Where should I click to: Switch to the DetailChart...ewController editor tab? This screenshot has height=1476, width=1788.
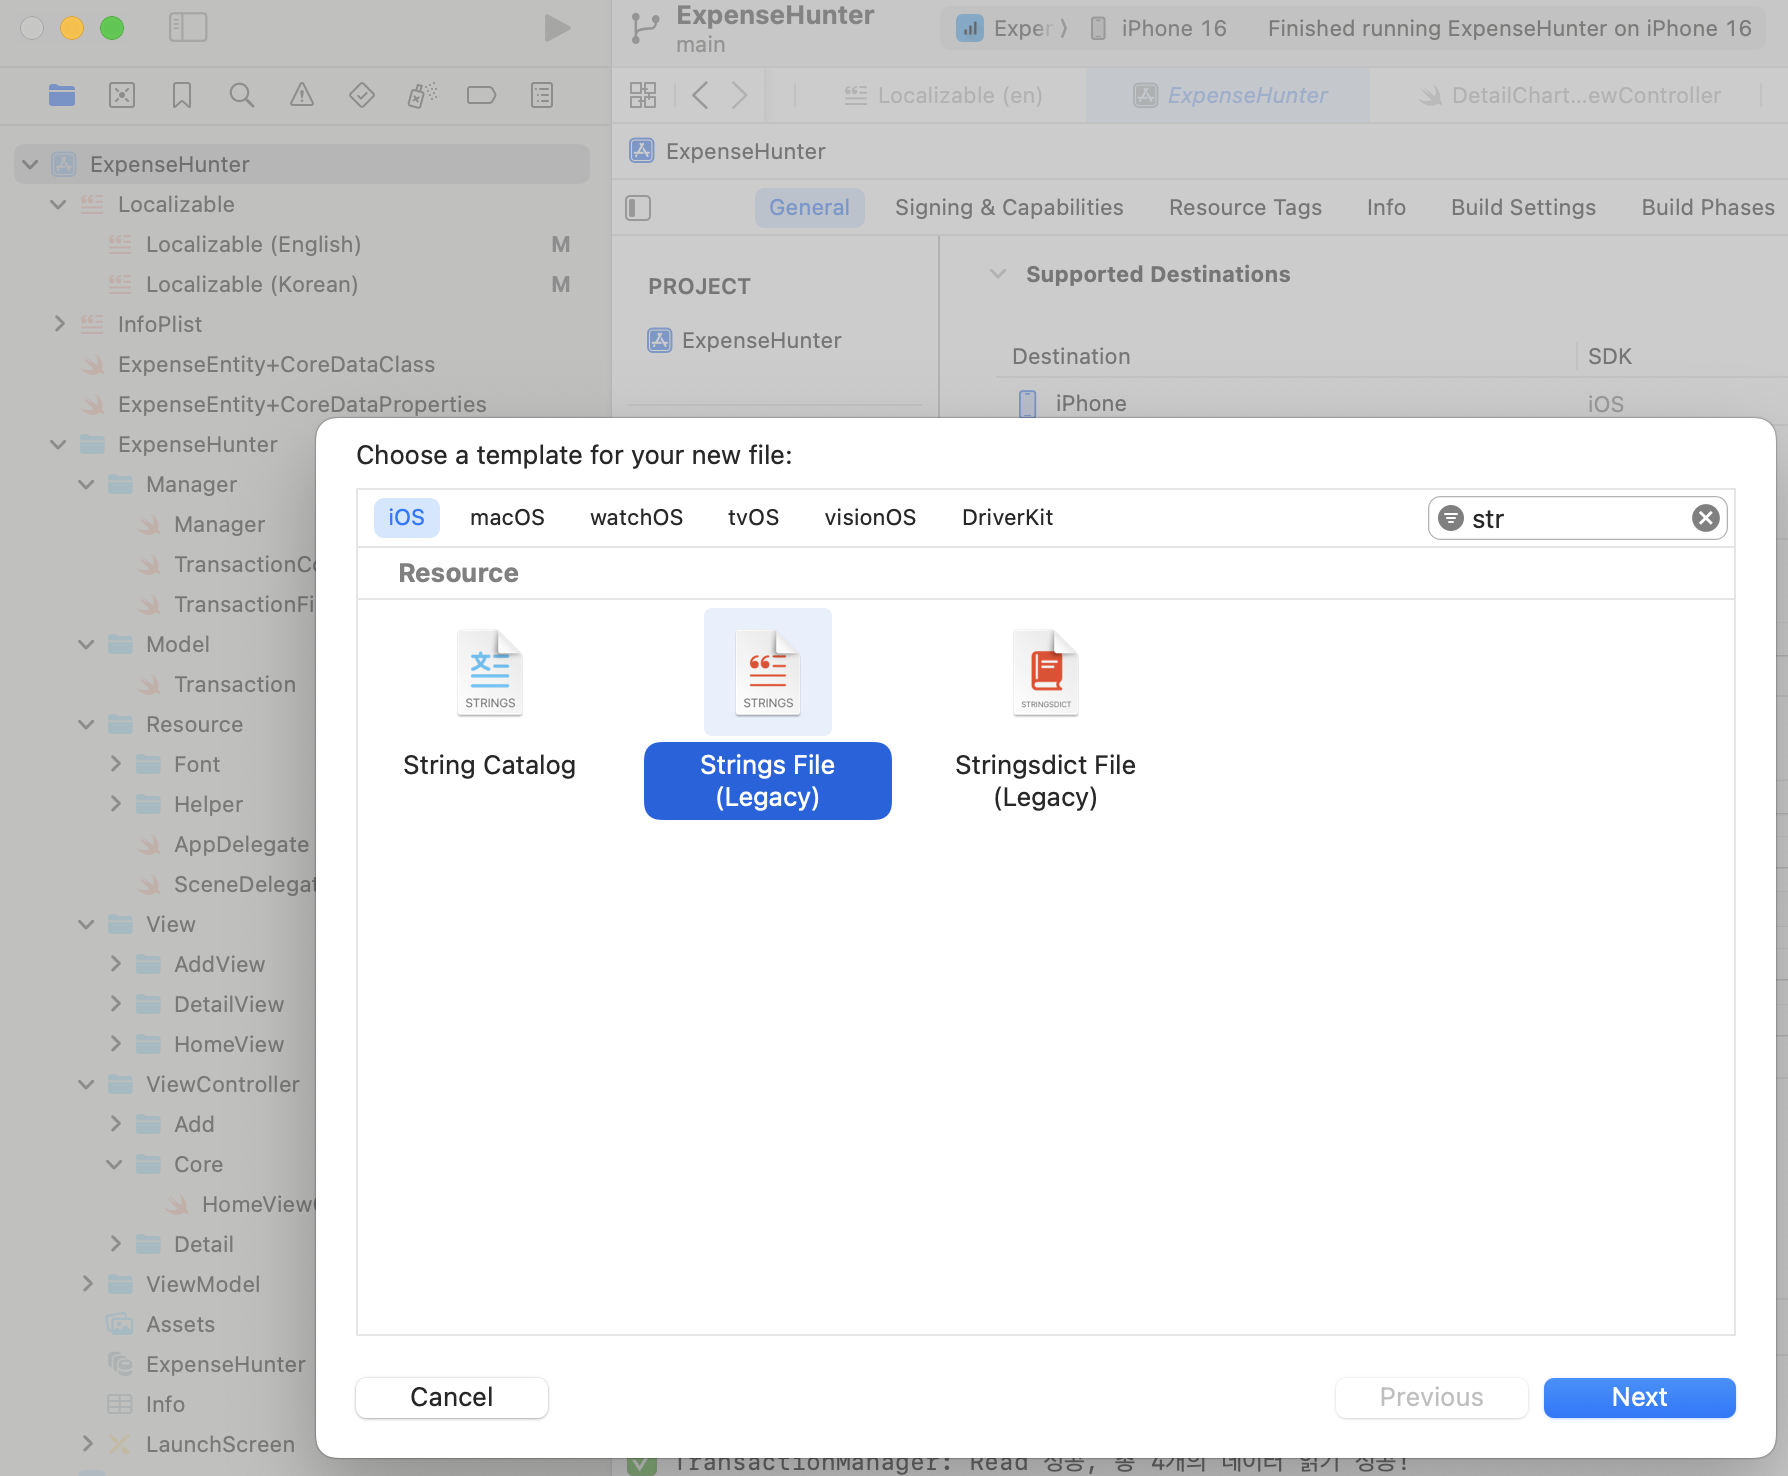click(x=1570, y=95)
